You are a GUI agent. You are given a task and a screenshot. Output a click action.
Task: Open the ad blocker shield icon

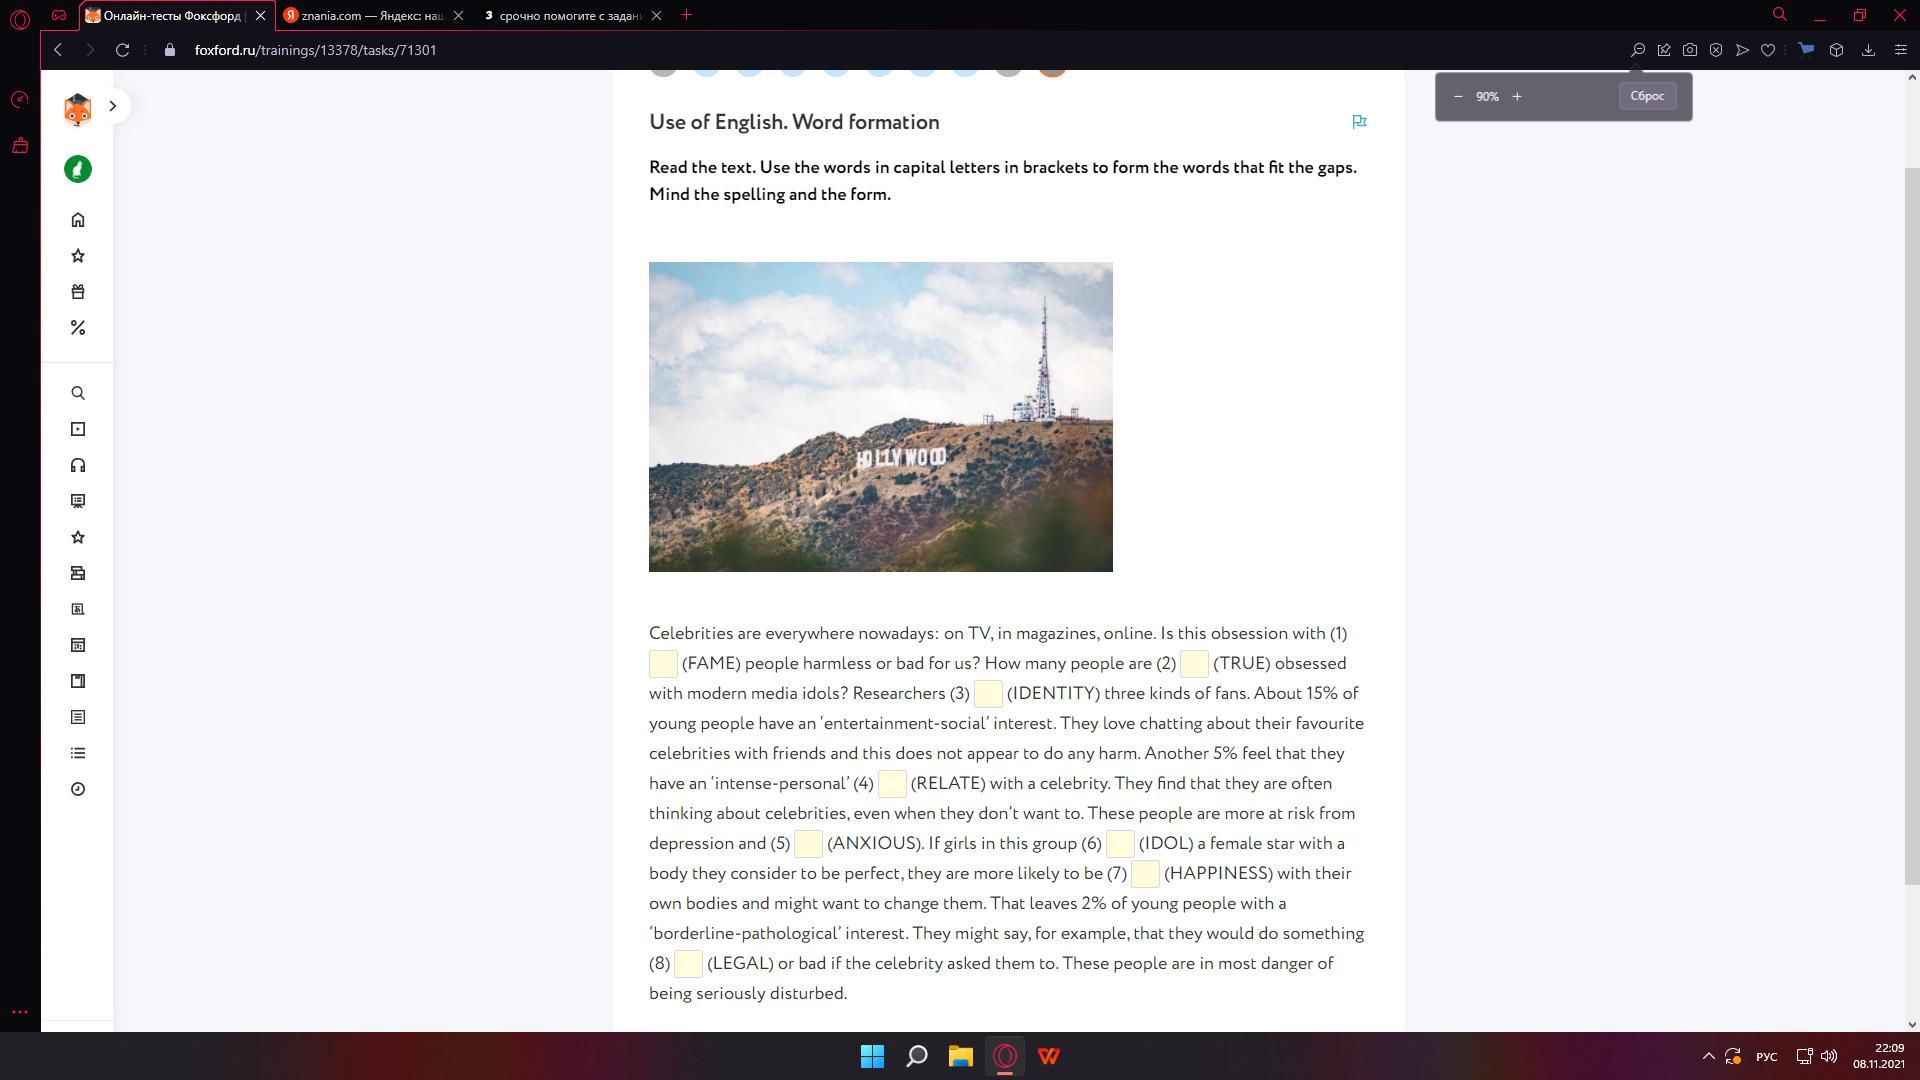coord(1716,50)
